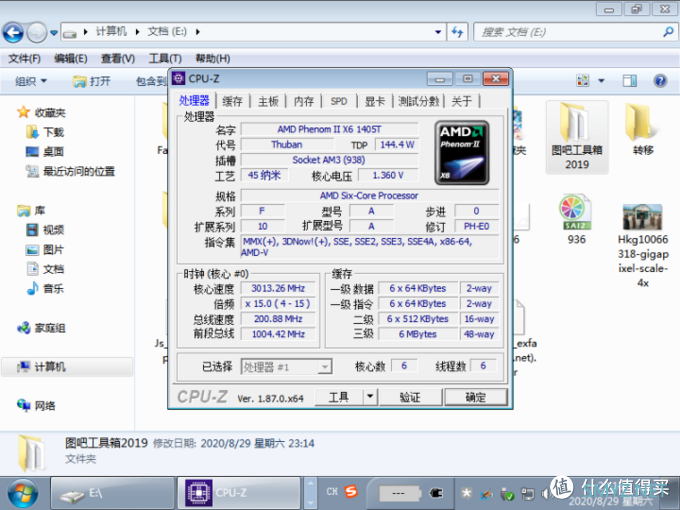Select 家庭组 in the navigation pane
This screenshot has height=510, width=680.
click(x=42, y=328)
